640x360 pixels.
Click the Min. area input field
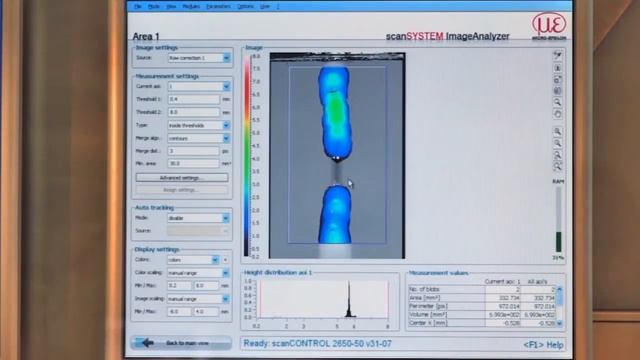coord(193,164)
